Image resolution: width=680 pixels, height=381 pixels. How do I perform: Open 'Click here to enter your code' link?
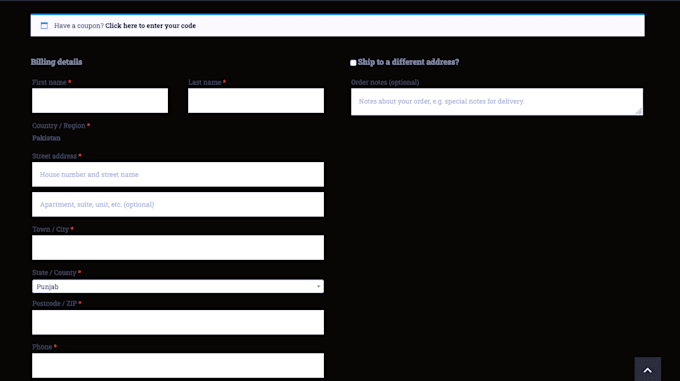point(150,26)
